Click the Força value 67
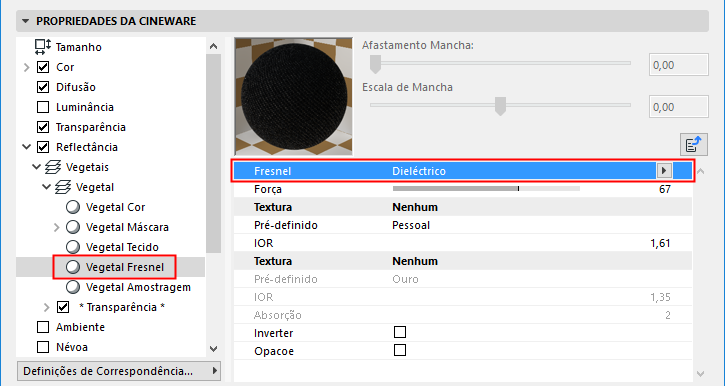The width and height of the screenshot is (725, 386). [665, 189]
